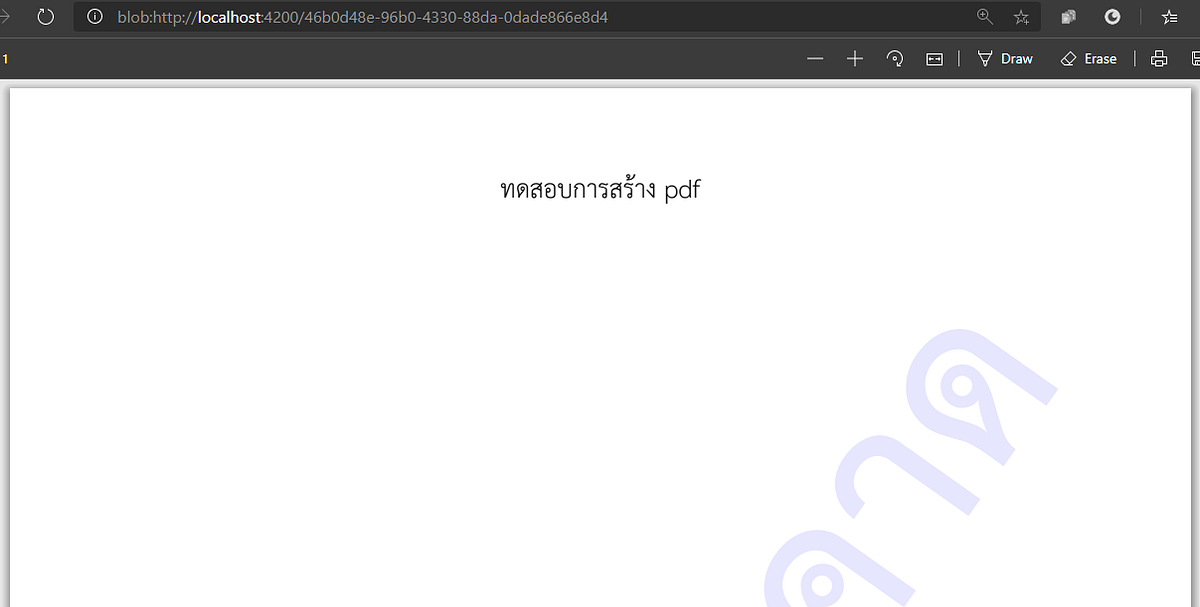Zoom in on the PDF document

855,58
